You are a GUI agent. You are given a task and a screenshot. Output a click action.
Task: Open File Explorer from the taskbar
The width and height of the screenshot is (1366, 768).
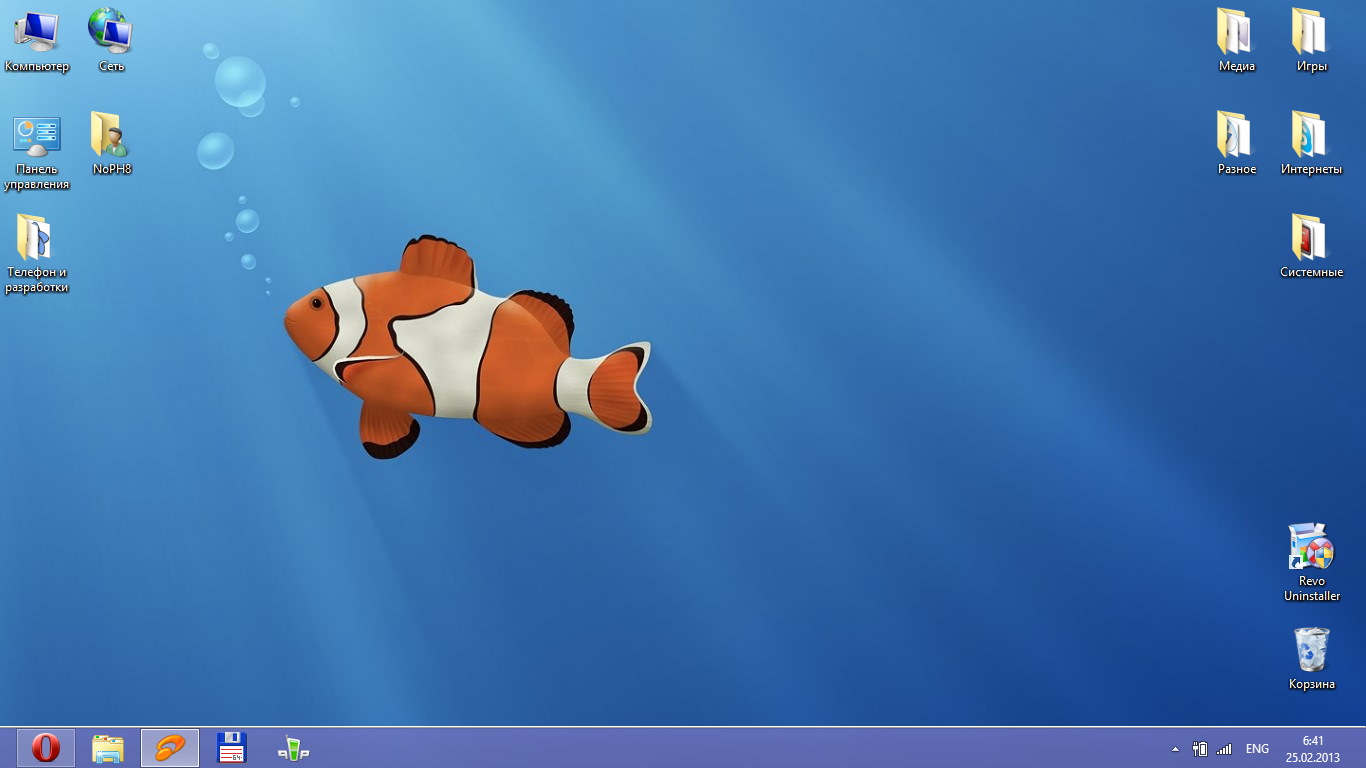(108, 748)
